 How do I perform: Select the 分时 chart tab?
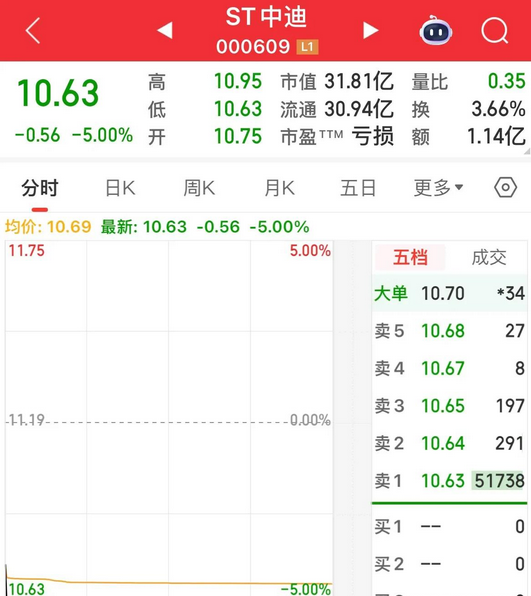tap(40, 188)
